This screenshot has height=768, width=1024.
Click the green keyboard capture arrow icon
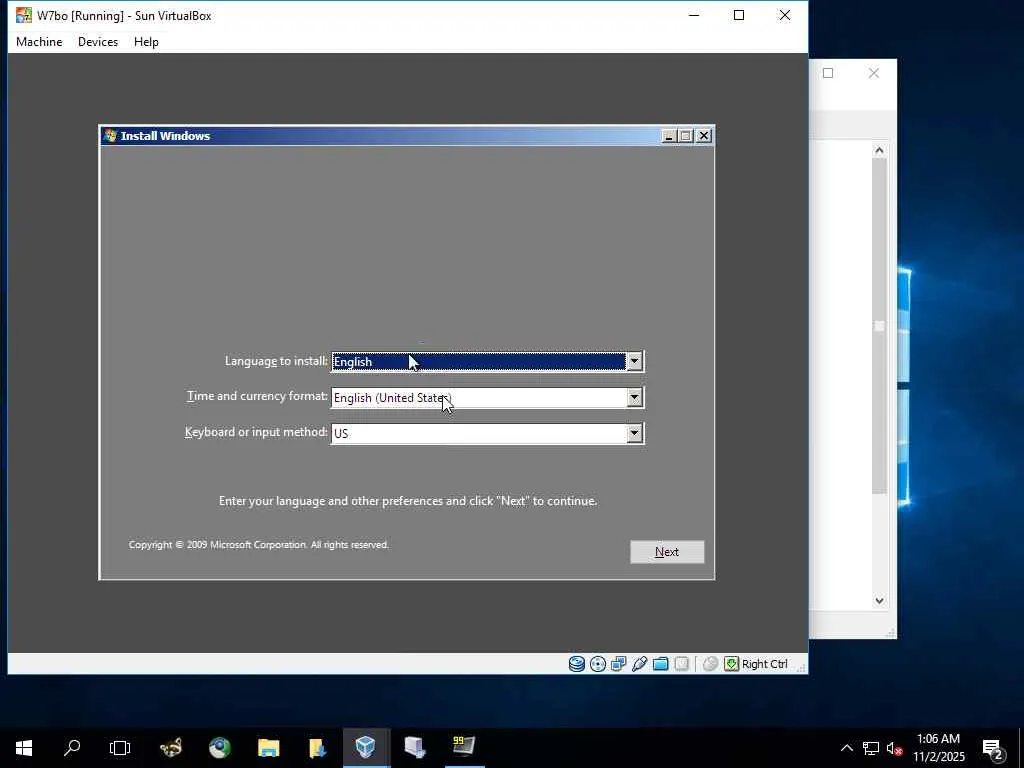(731, 664)
